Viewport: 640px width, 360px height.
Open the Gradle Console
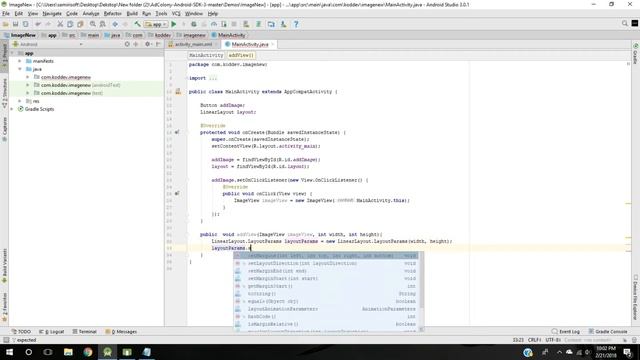click(608, 331)
